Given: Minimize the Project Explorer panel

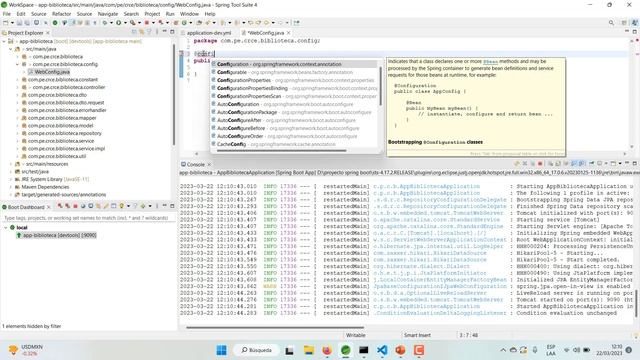Looking at the screenshot, I should [164, 31].
